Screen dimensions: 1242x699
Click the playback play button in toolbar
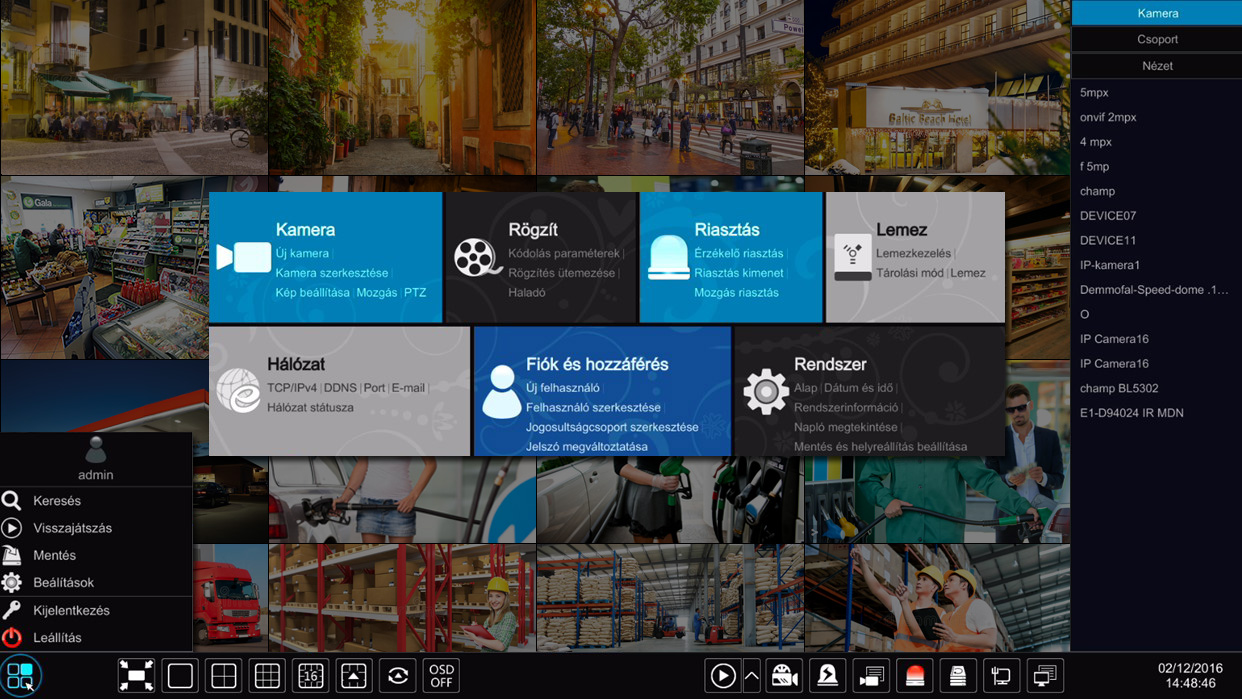point(722,676)
